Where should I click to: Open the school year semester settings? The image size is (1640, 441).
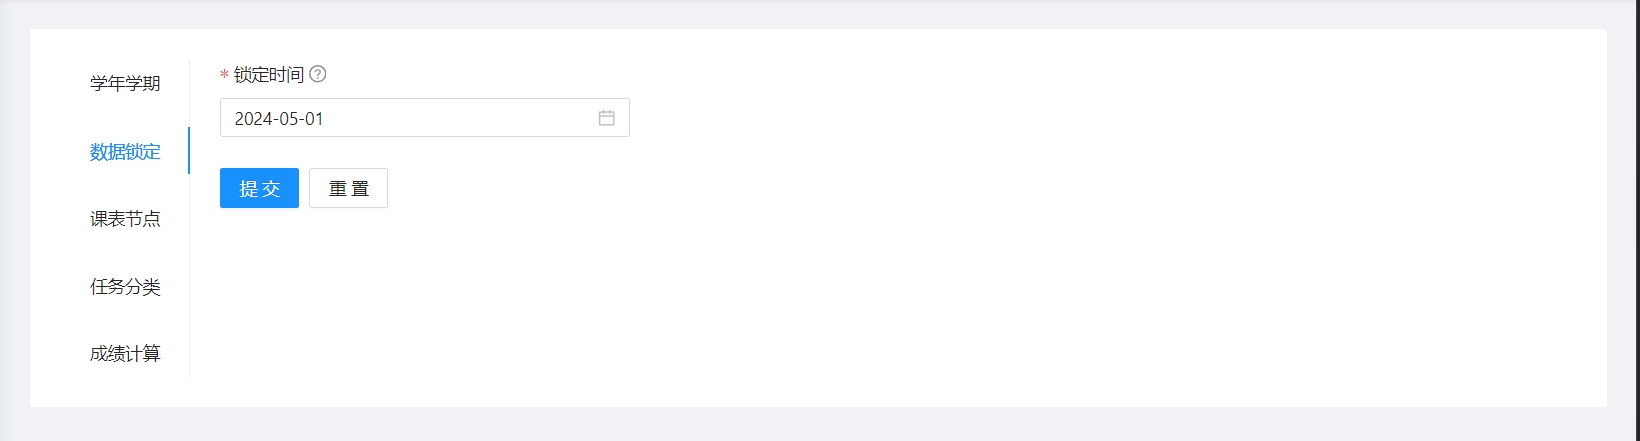pos(125,83)
